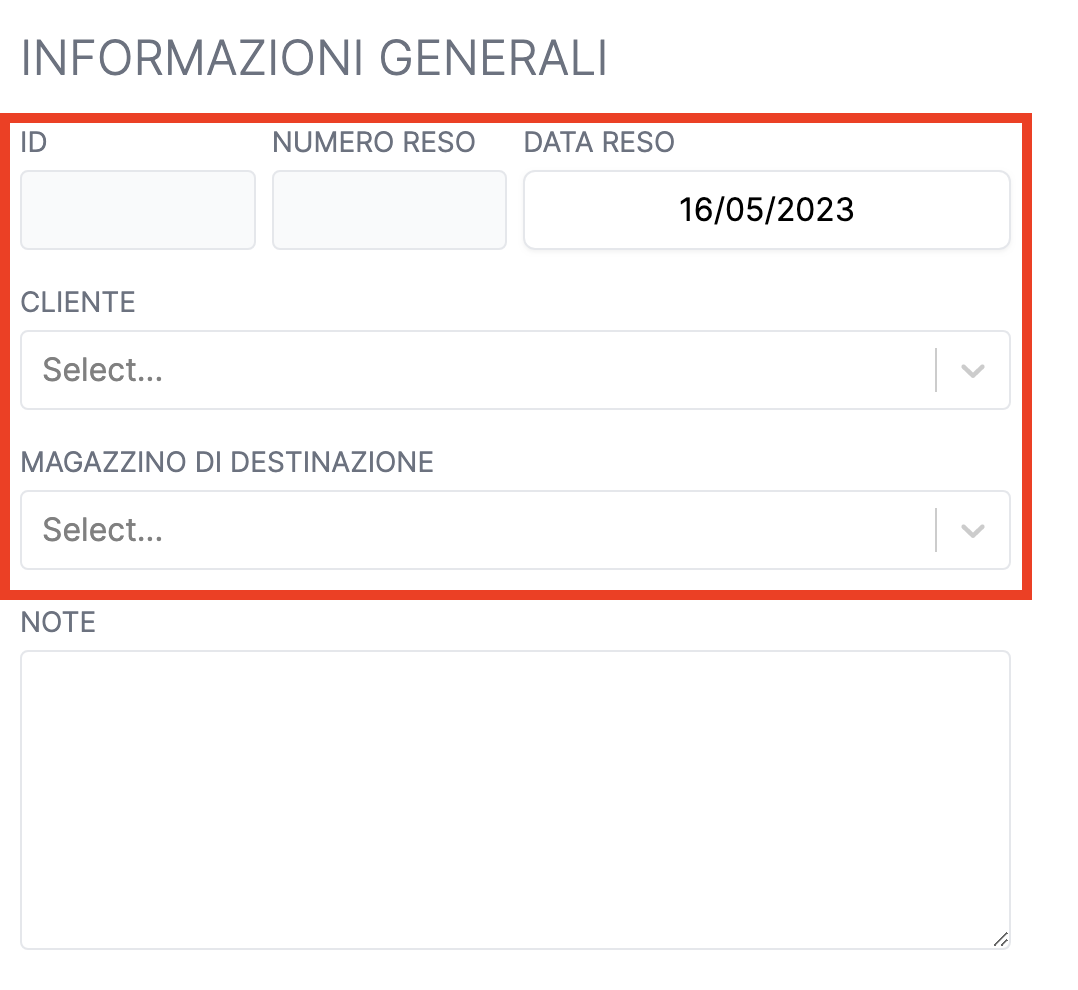Click the ID field label
The image size is (1078, 990).
pos(34,142)
